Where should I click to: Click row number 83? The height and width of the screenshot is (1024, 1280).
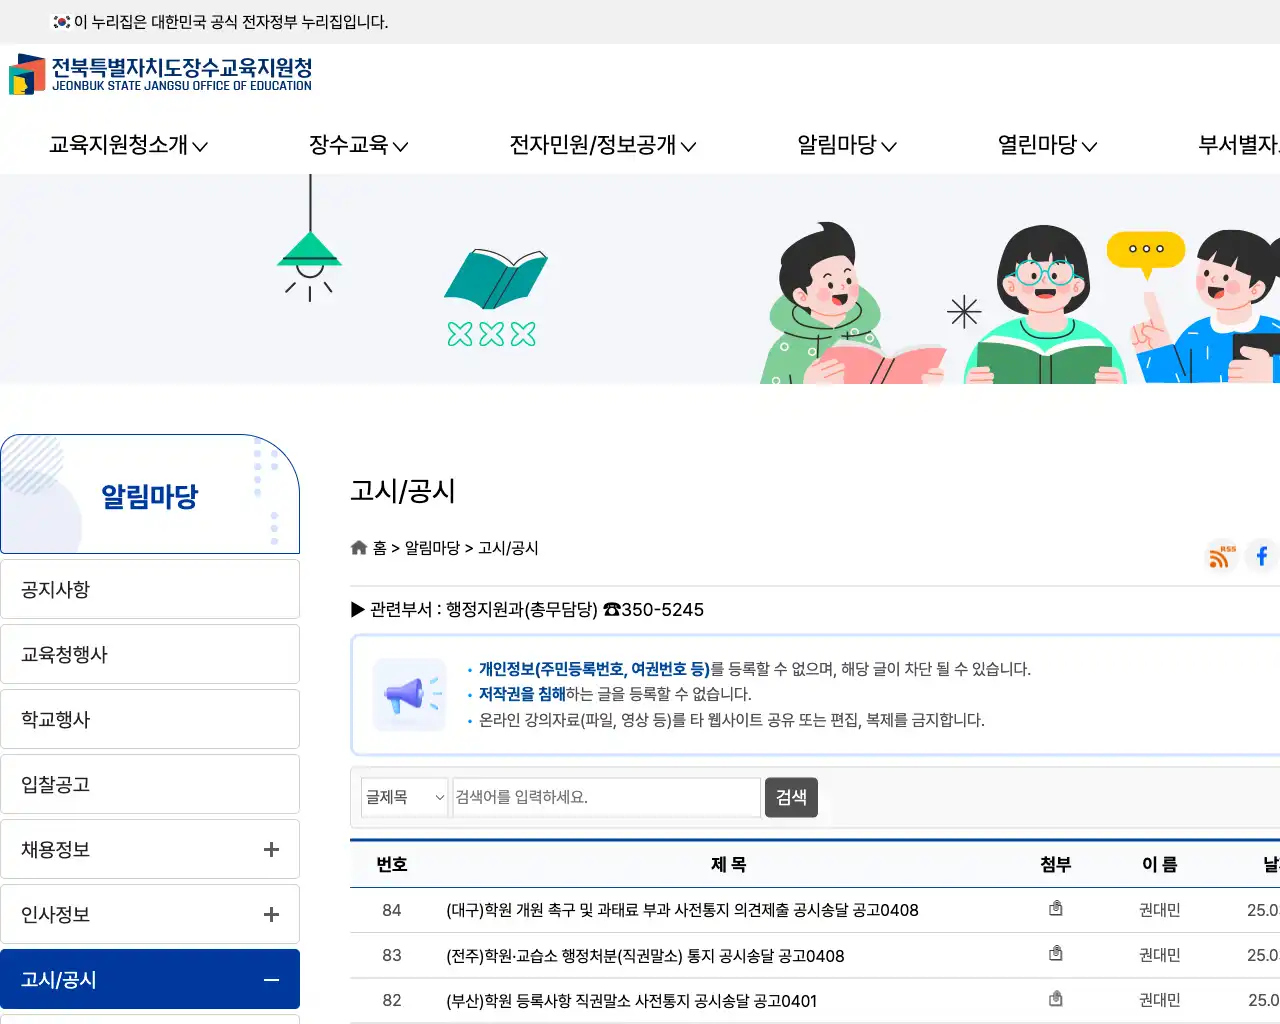tap(392, 955)
